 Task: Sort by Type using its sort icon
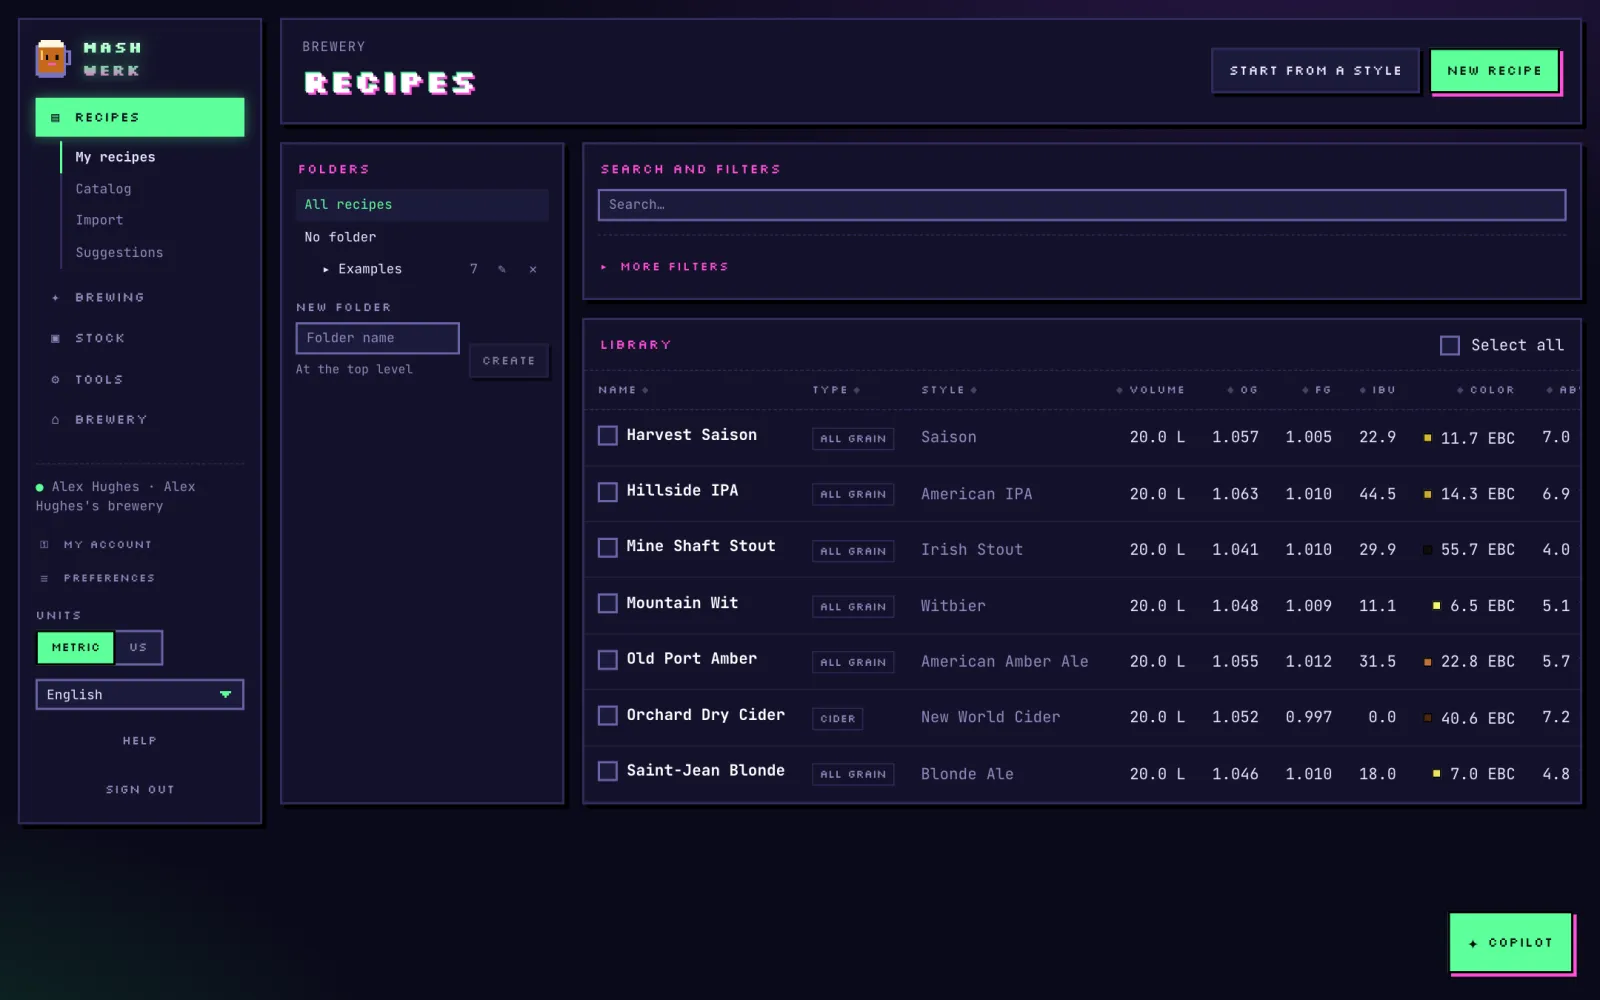(x=857, y=390)
